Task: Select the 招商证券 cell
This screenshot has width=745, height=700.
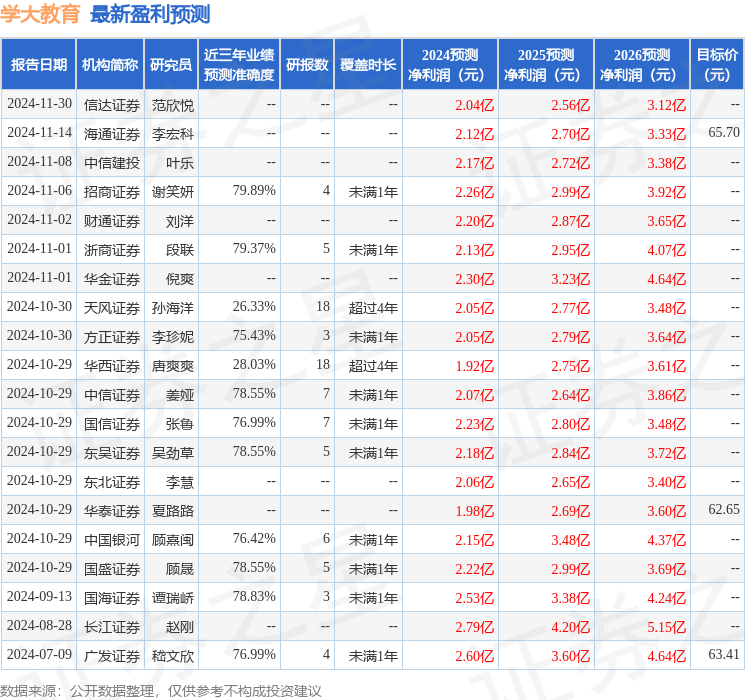Action: [112, 192]
